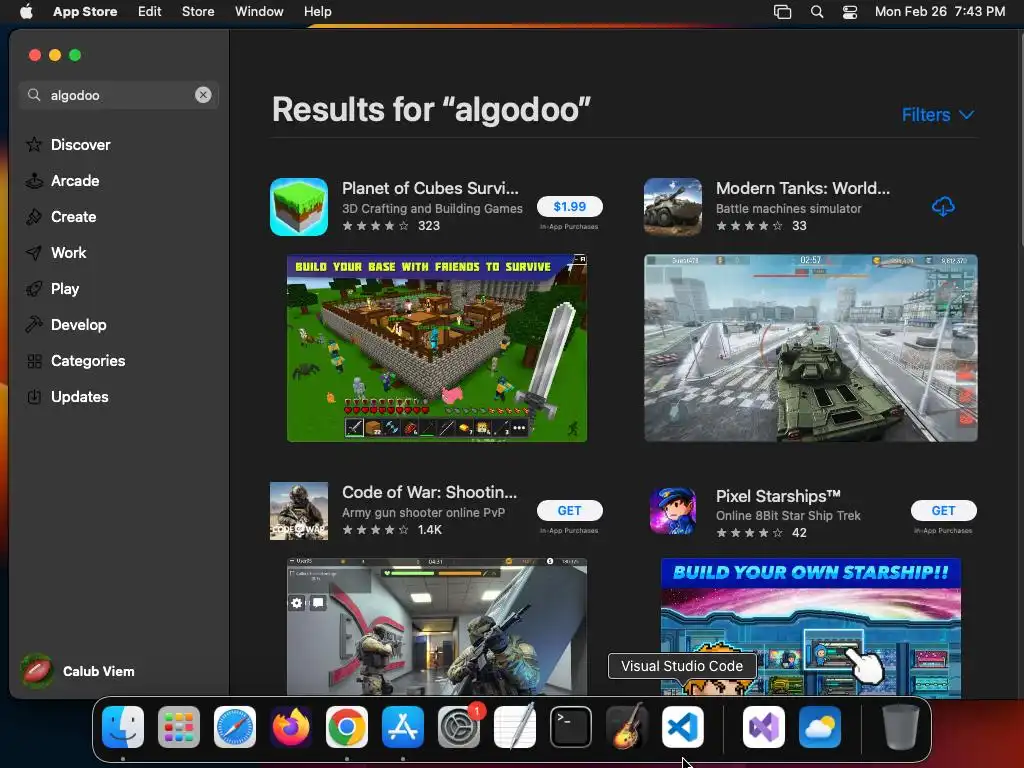Open the App Store menu
1024x768 pixels.
point(85,12)
